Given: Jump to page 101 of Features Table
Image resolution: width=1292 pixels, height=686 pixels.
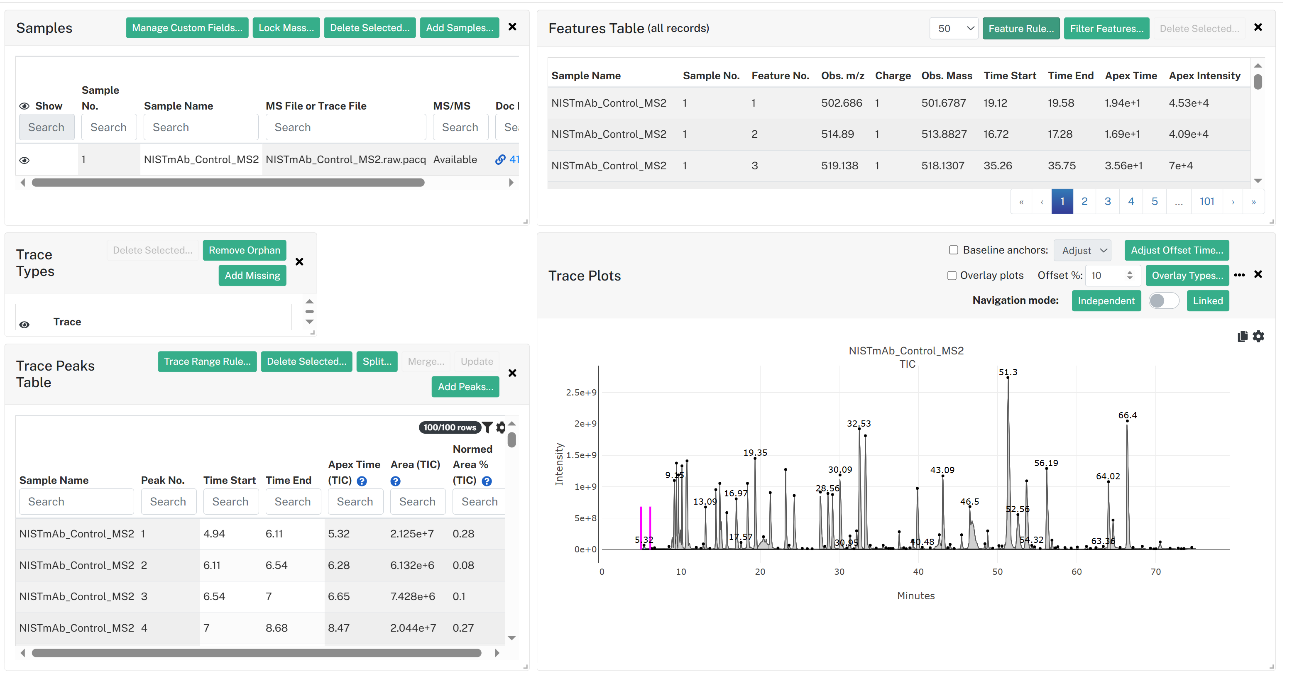Looking at the screenshot, I should click(1207, 201).
